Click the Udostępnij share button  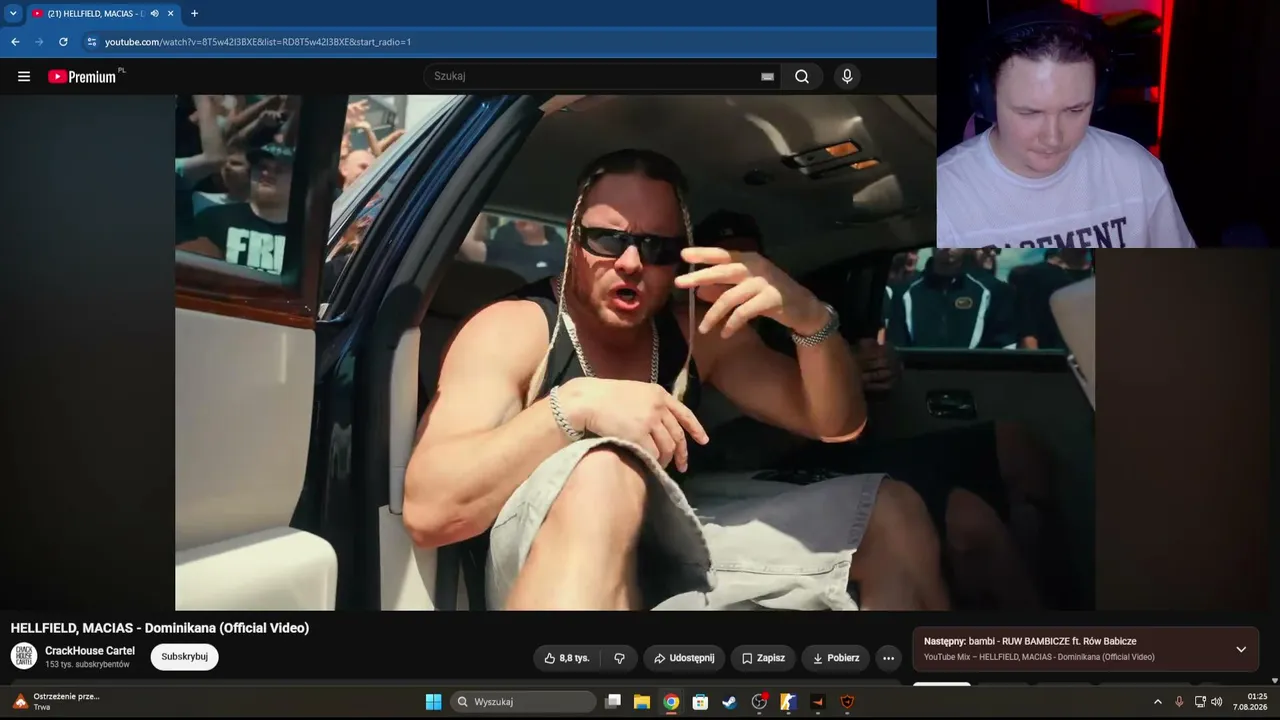[x=685, y=658]
